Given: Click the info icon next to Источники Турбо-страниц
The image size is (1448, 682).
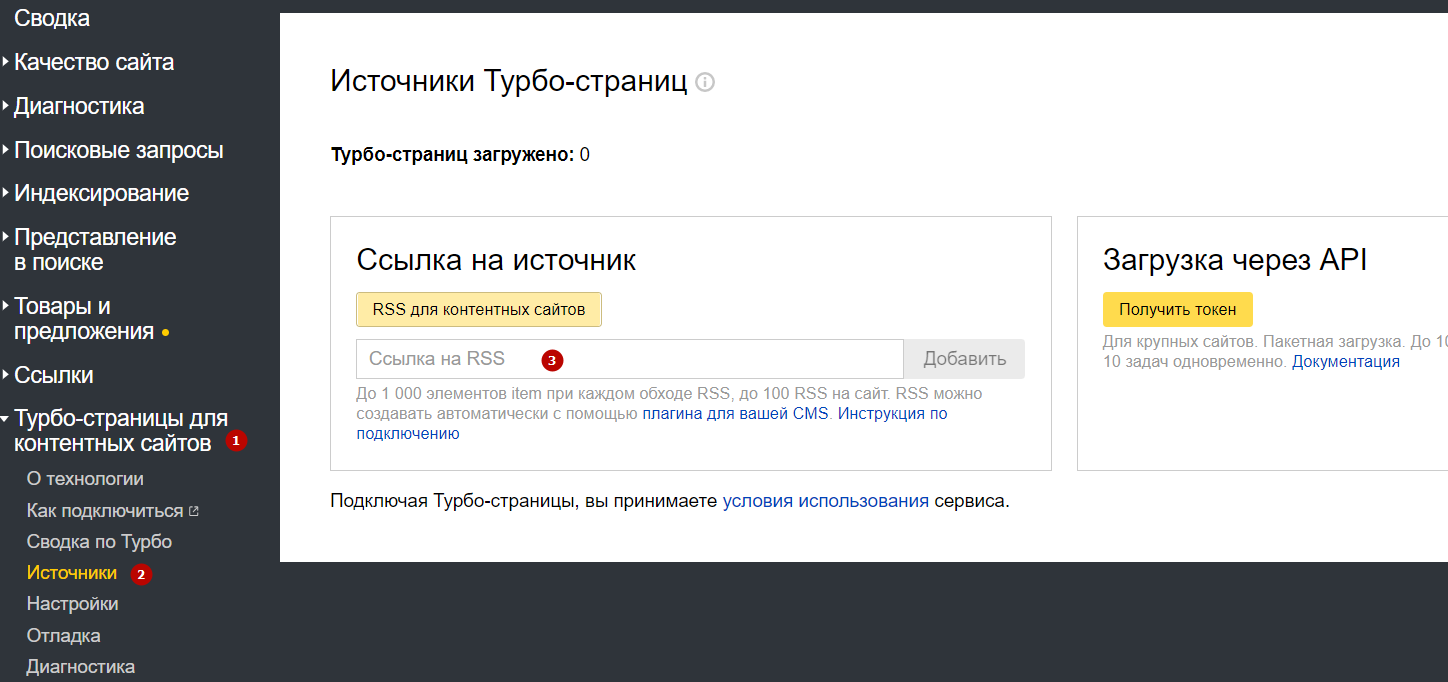Looking at the screenshot, I should (x=705, y=83).
